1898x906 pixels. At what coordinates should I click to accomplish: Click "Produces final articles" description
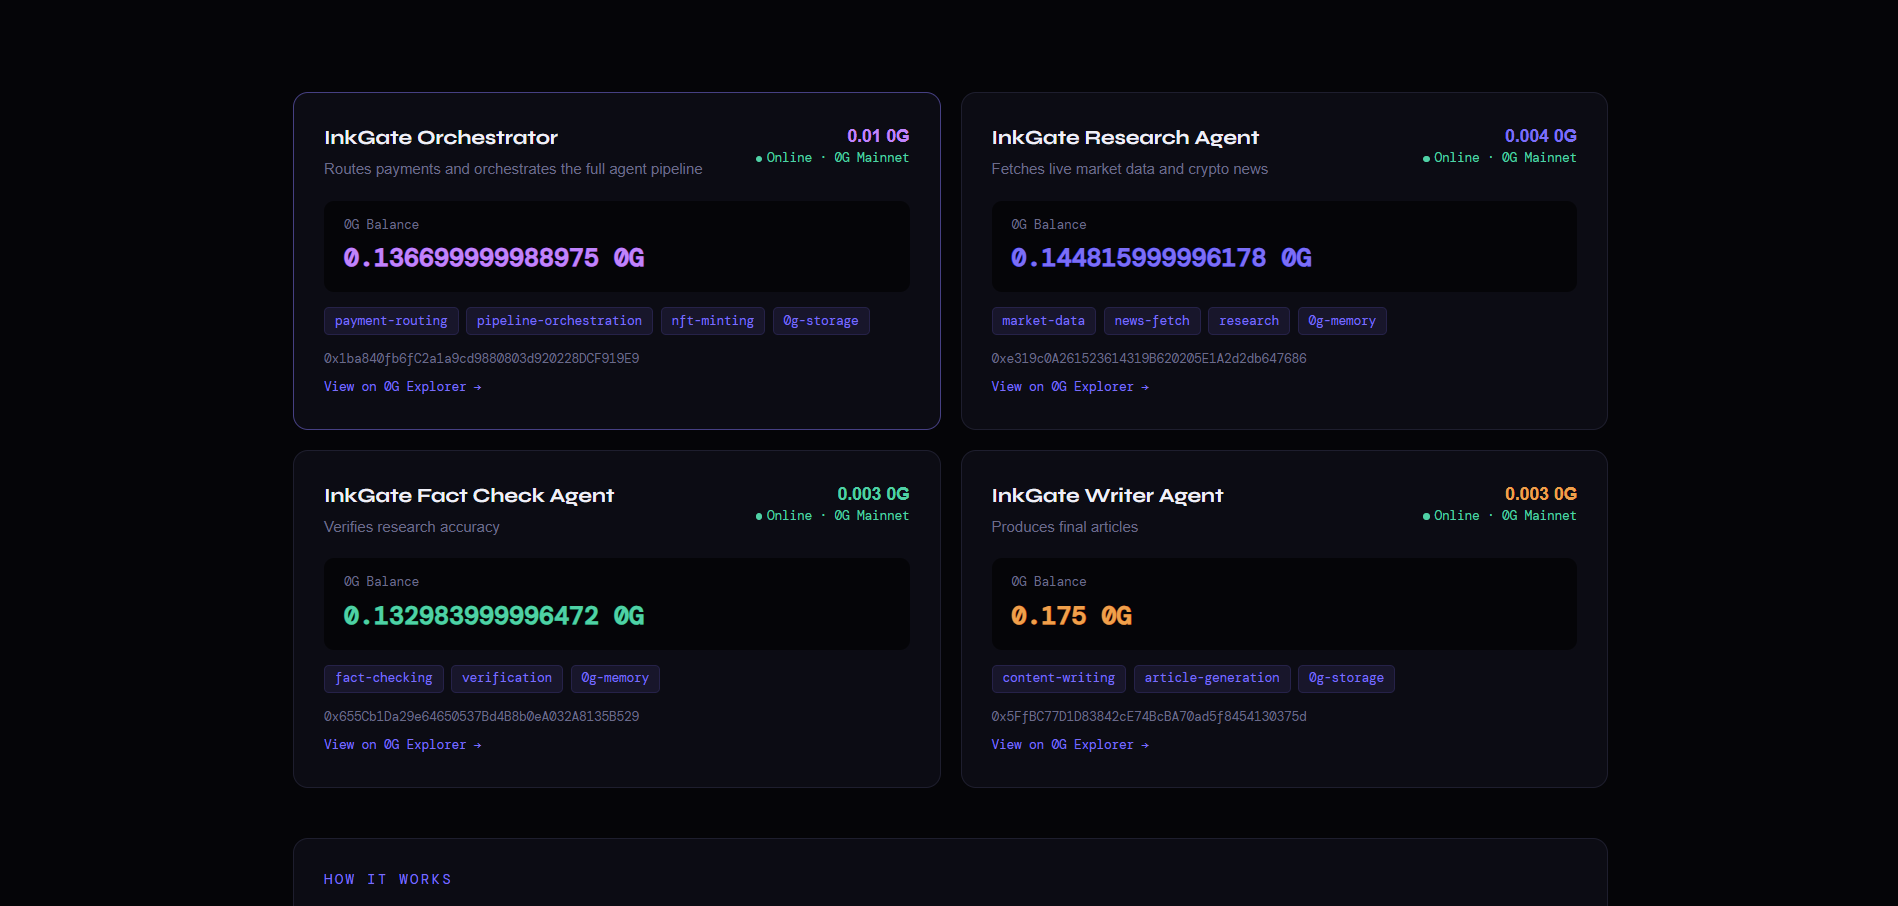(x=1065, y=527)
